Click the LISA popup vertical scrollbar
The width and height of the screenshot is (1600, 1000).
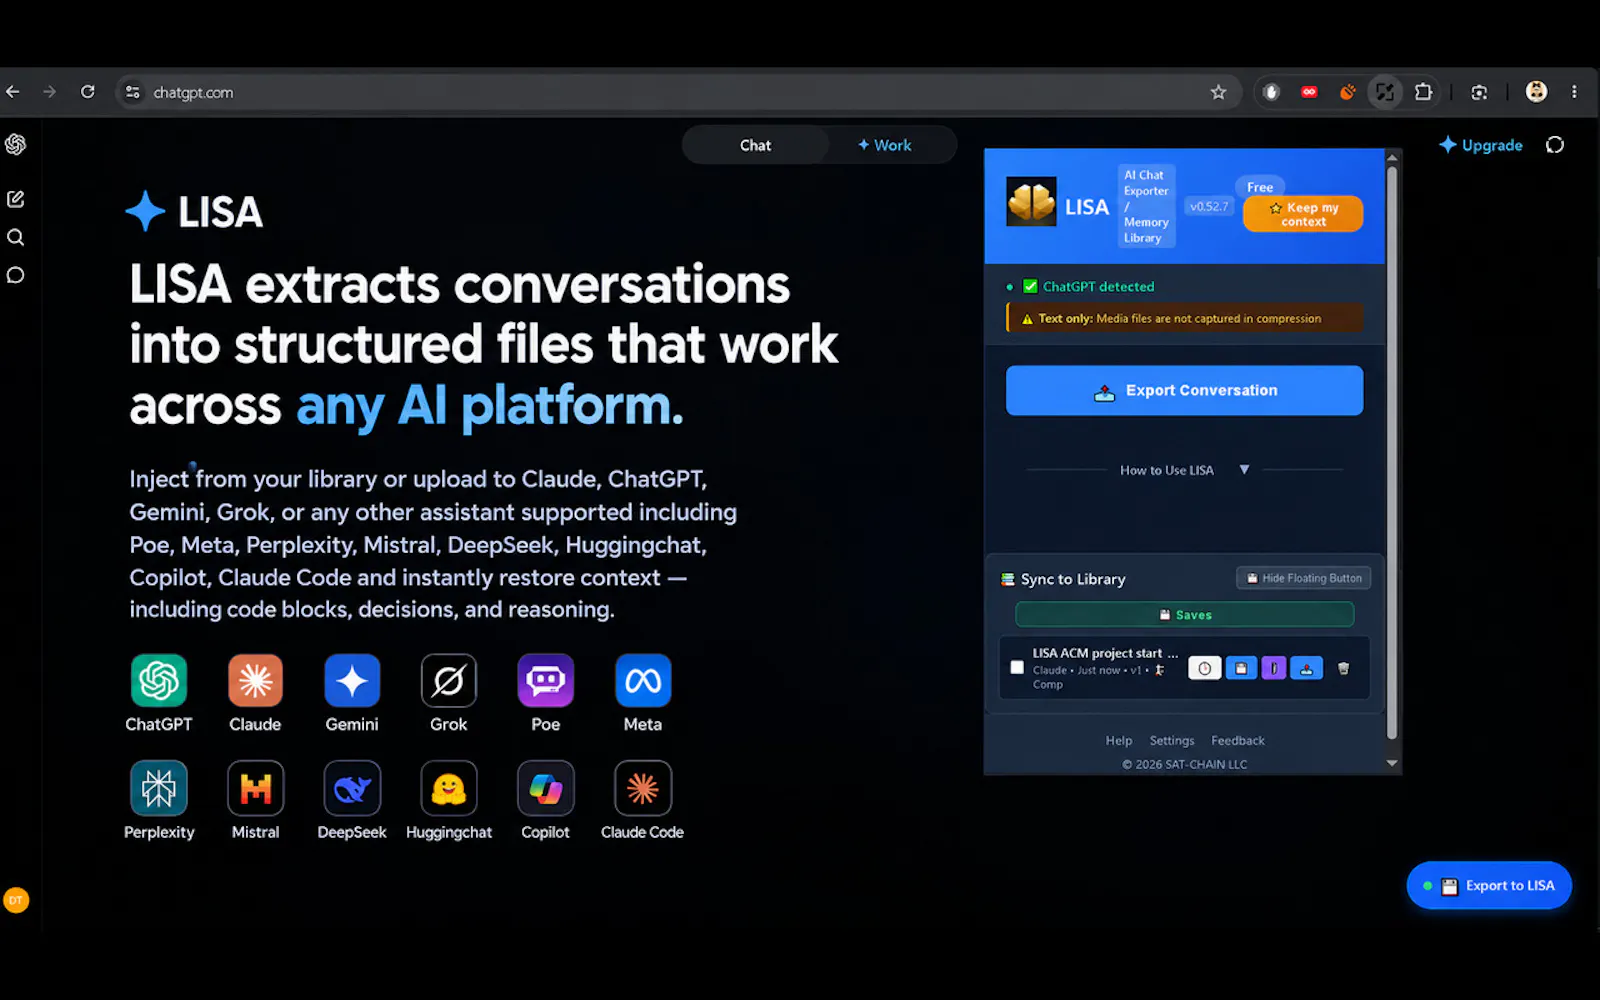1392,452
